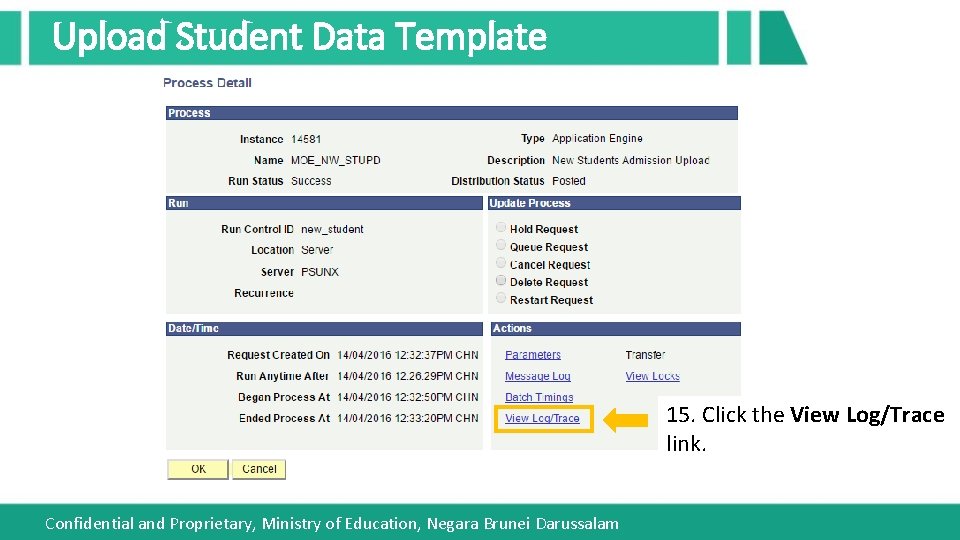Click the server name PSUNX
960x540 pixels.
tap(320, 272)
